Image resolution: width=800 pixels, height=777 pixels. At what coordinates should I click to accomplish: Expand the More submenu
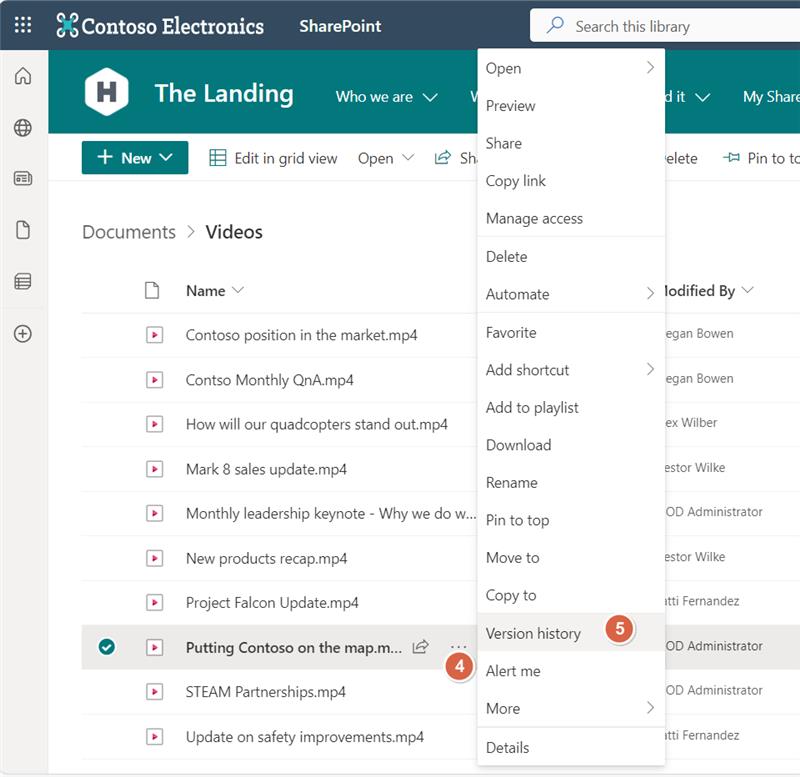(x=650, y=708)
